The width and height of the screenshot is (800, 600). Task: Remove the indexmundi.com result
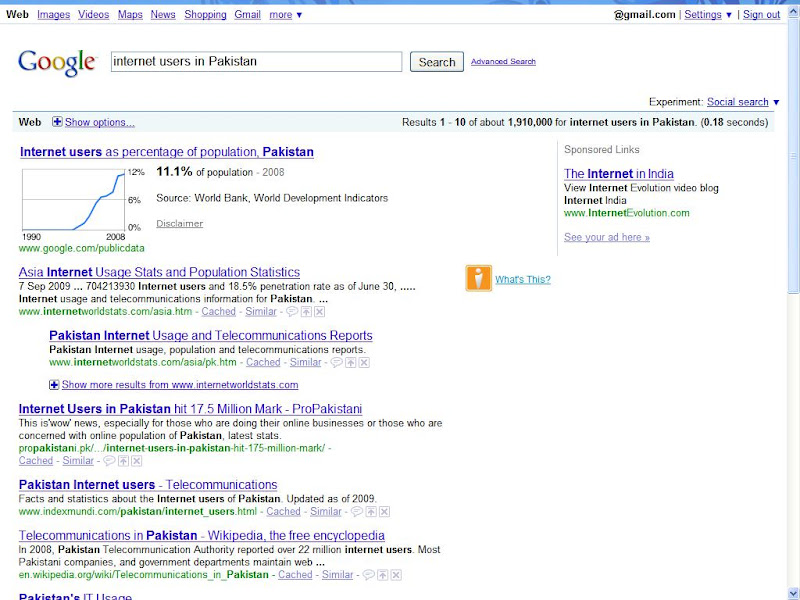[x=385, y=511]
